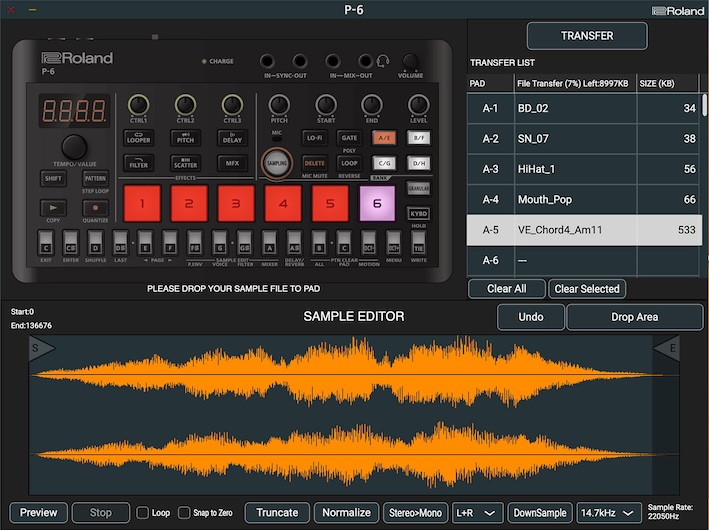Click Clear Selected

(x=587, y=289)
